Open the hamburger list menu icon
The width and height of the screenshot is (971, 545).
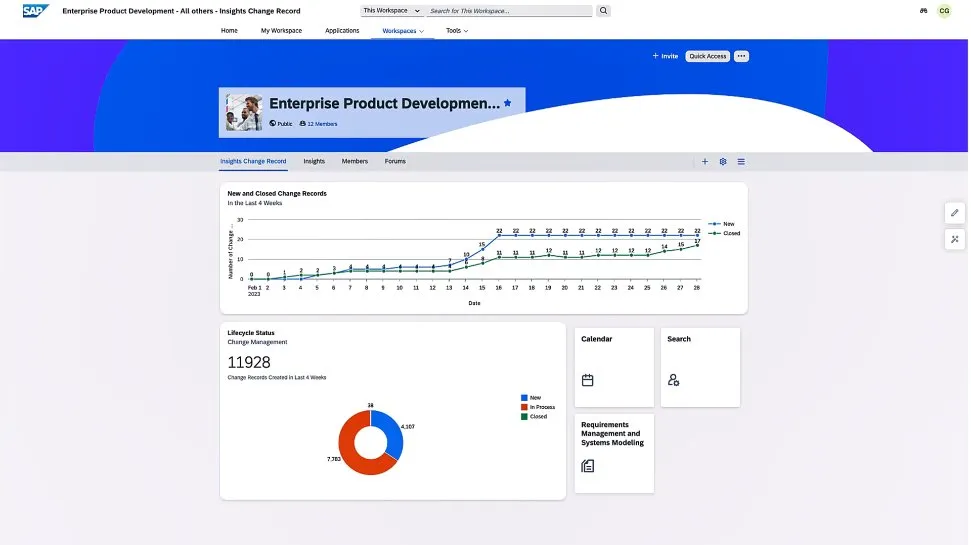point(741,161)
